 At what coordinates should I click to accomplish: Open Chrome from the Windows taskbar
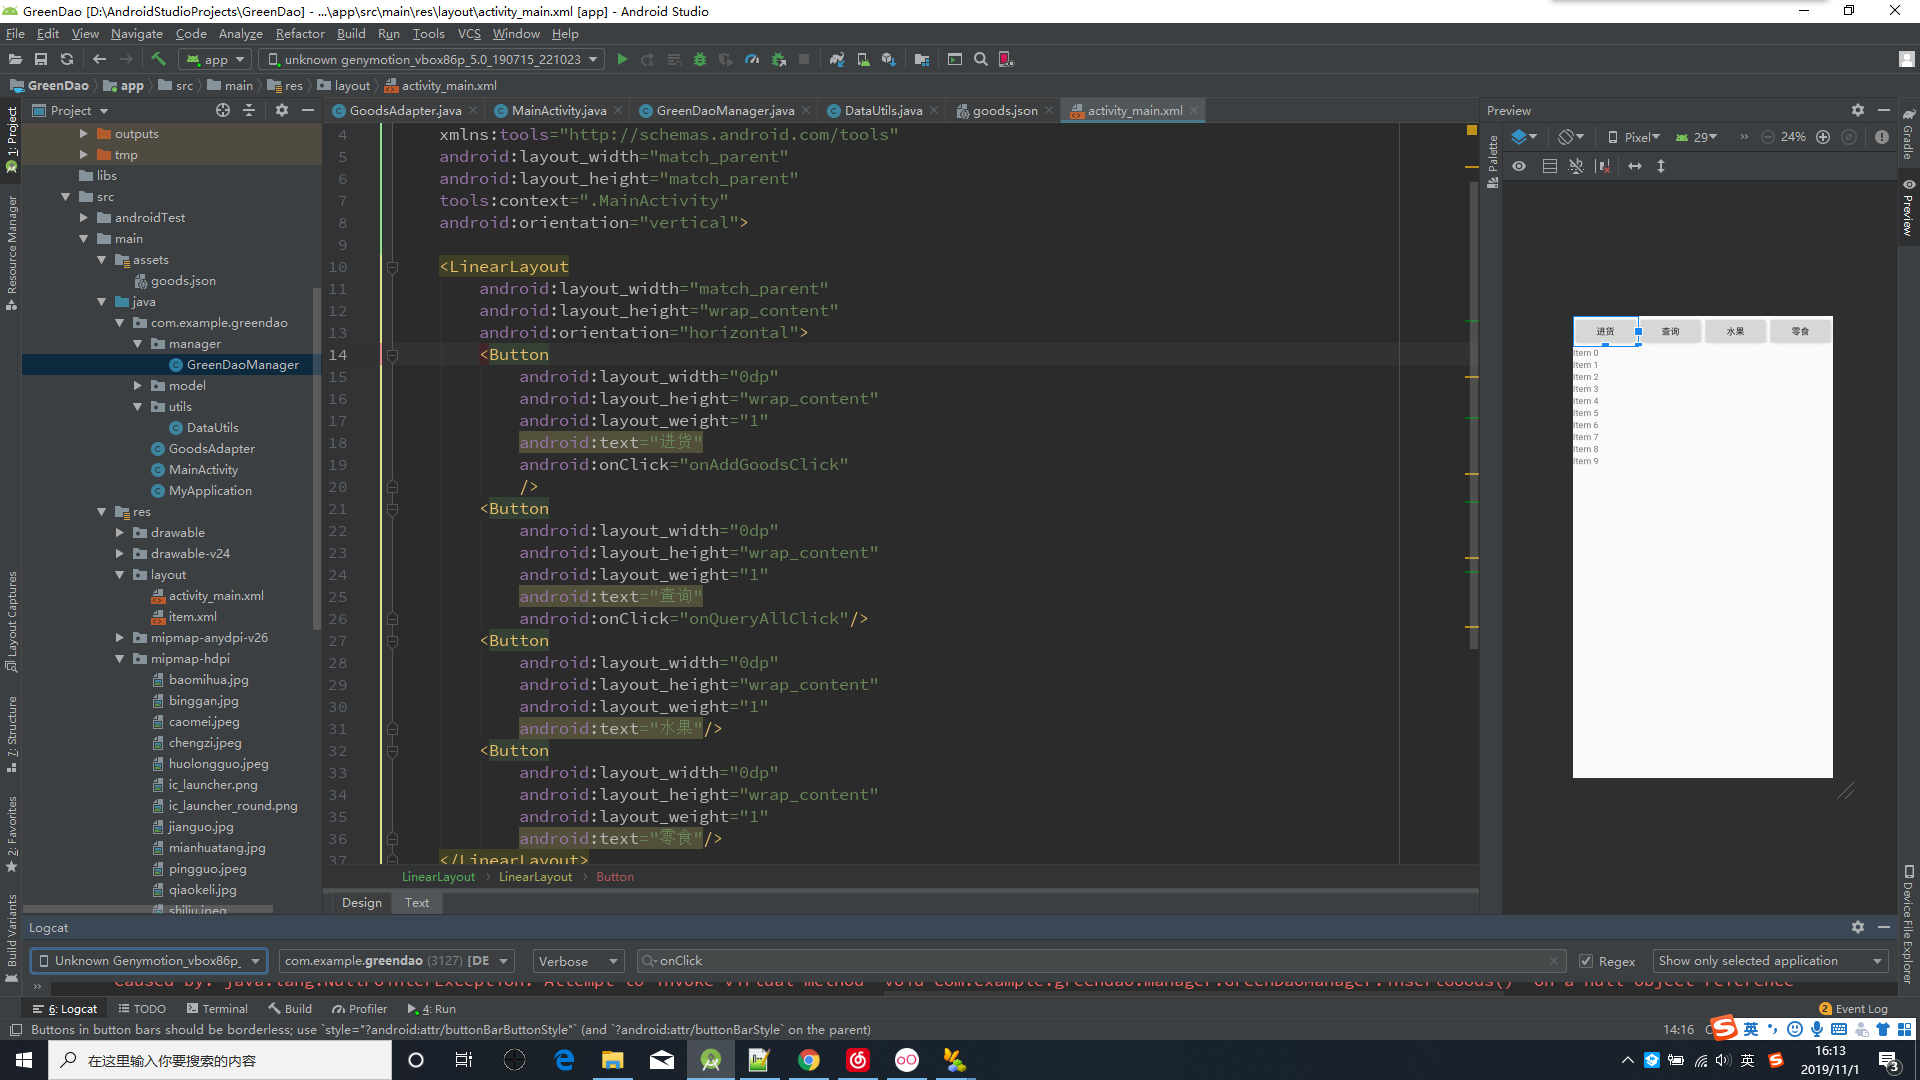(x=809, y=1060)
